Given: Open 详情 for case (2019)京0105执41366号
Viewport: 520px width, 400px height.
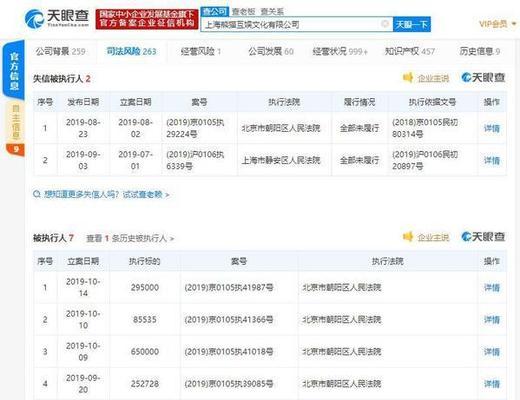Looking at the screenshot, I should (492, 320).
